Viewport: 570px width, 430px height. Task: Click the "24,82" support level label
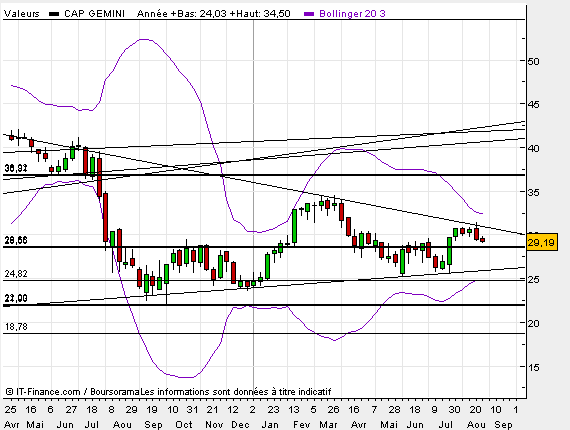coord(16,274)
